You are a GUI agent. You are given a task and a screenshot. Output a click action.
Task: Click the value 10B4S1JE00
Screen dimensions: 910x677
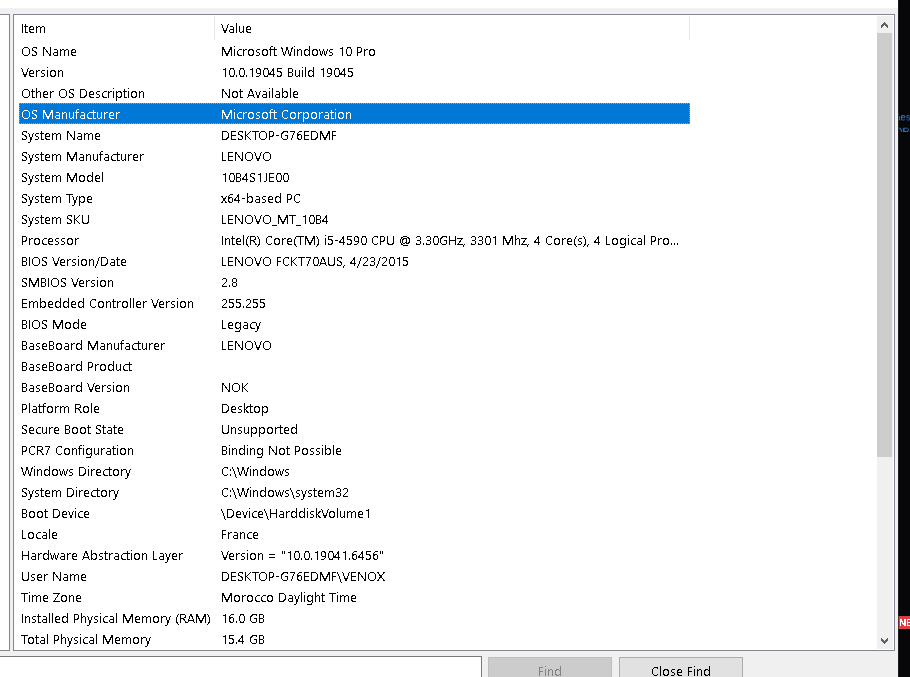[255, 178]
